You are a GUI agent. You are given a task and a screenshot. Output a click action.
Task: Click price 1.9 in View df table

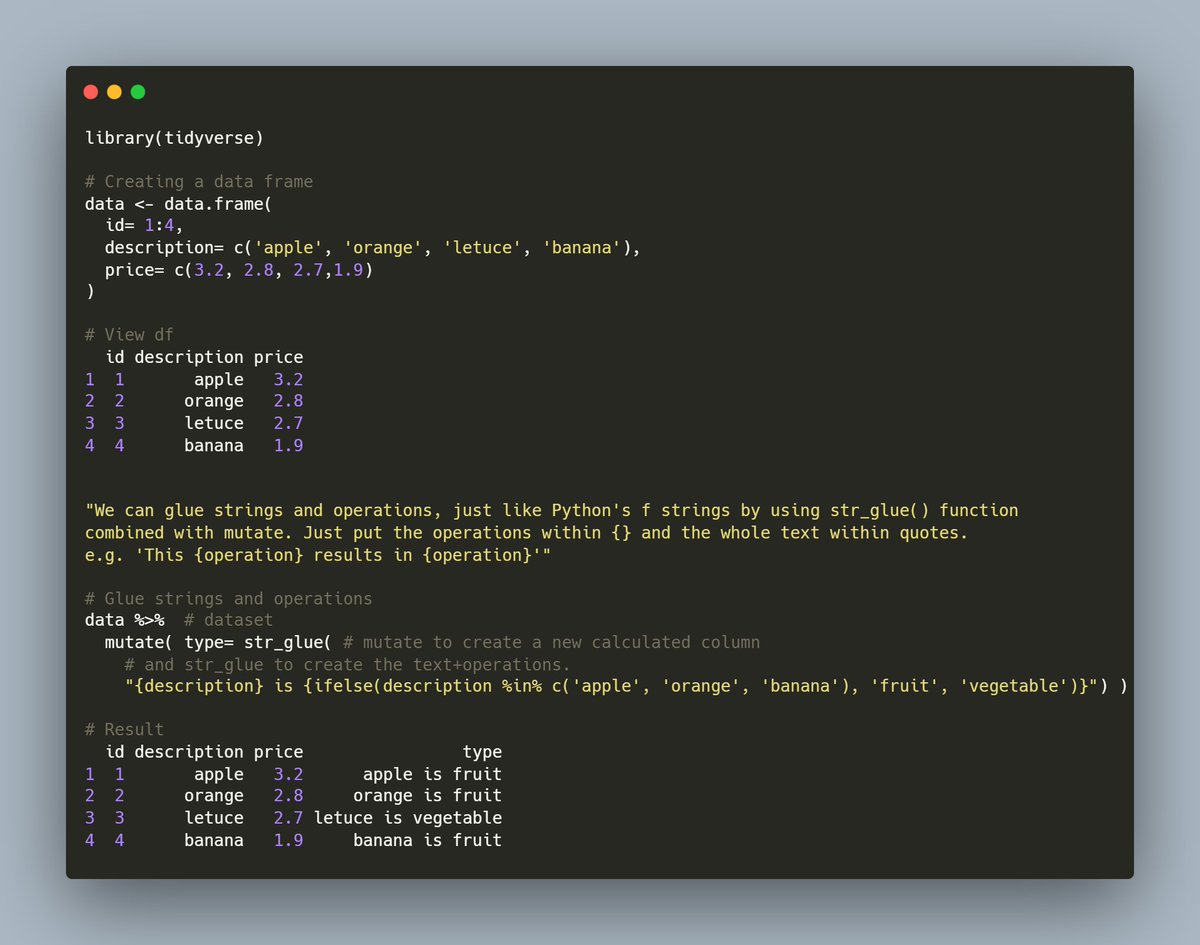(288, 445)
